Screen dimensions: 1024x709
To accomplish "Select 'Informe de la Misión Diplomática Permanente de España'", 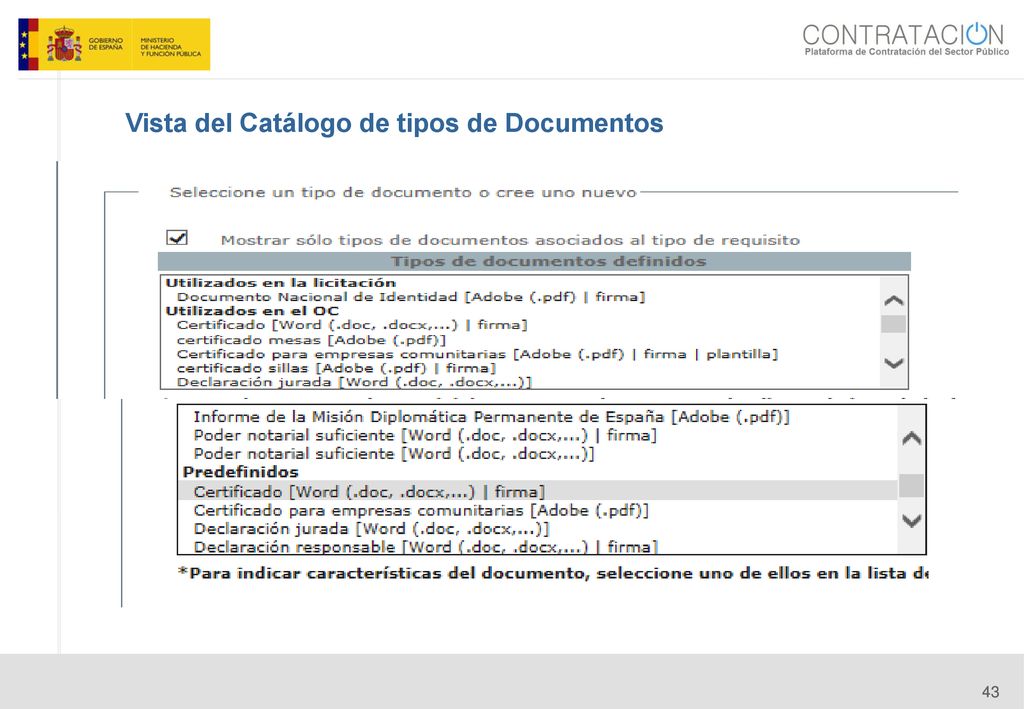I will point(491,417).
